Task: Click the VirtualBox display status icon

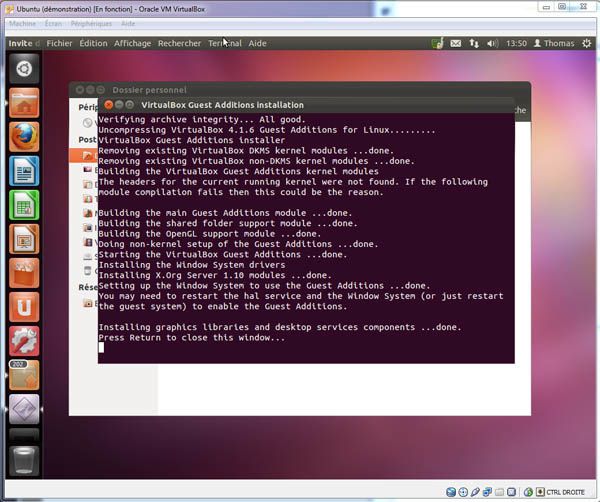Action: click(x=512, y=492)
